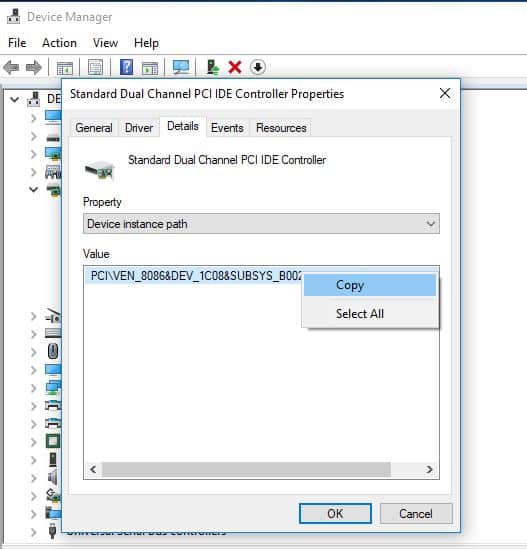
Task: Expand the chevron beside the mouse icon
Action: [x=33, y=352]
